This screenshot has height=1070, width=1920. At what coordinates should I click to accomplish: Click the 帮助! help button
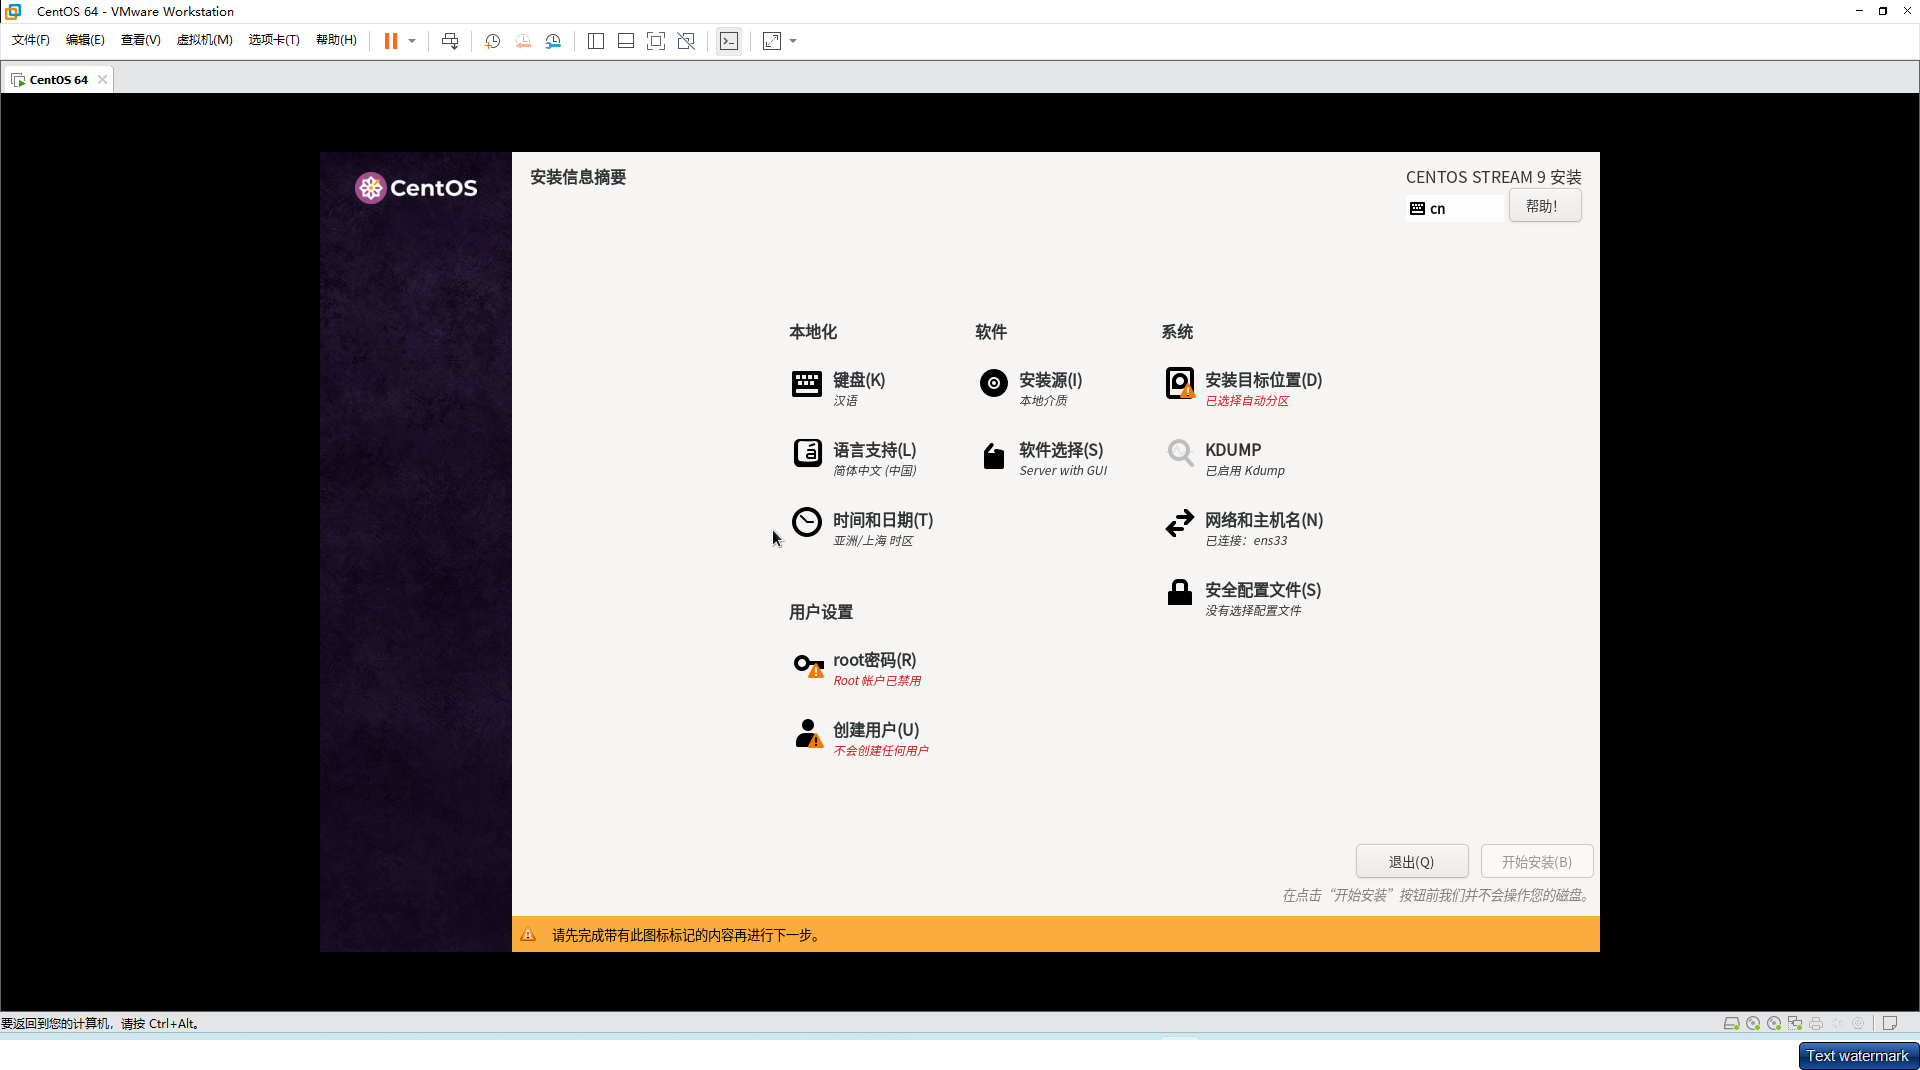[1544, 206]
